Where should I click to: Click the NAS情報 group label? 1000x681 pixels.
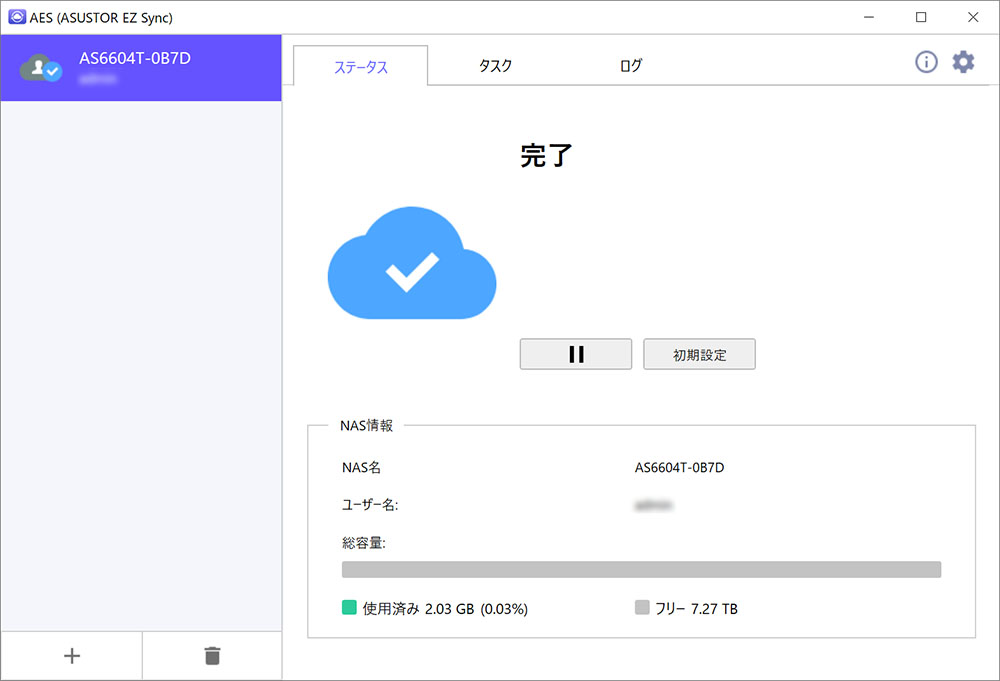(367, 425)
